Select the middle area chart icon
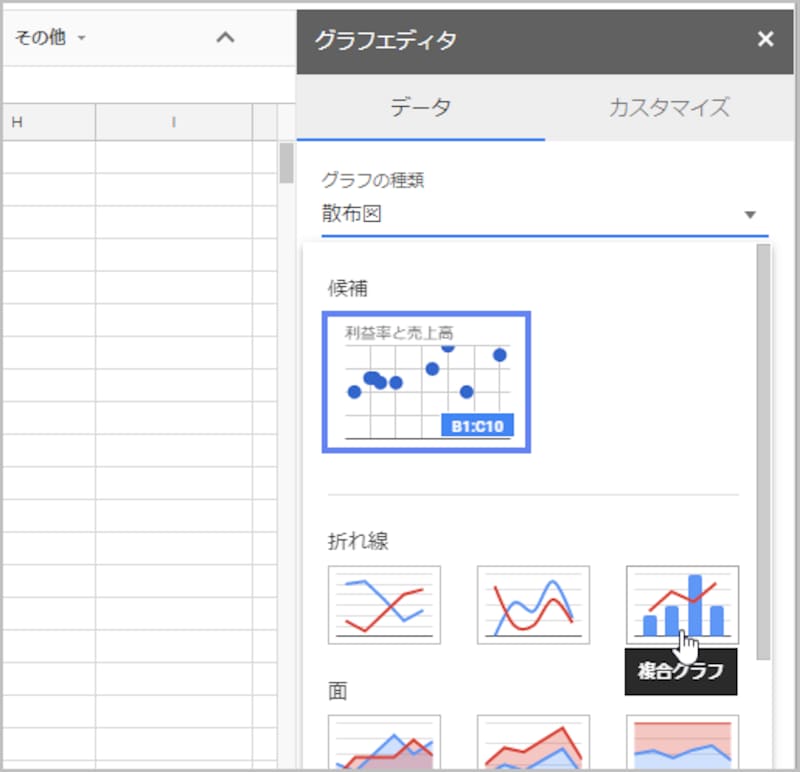Viewport: 800px width, 772px height. tap(533, 740)
